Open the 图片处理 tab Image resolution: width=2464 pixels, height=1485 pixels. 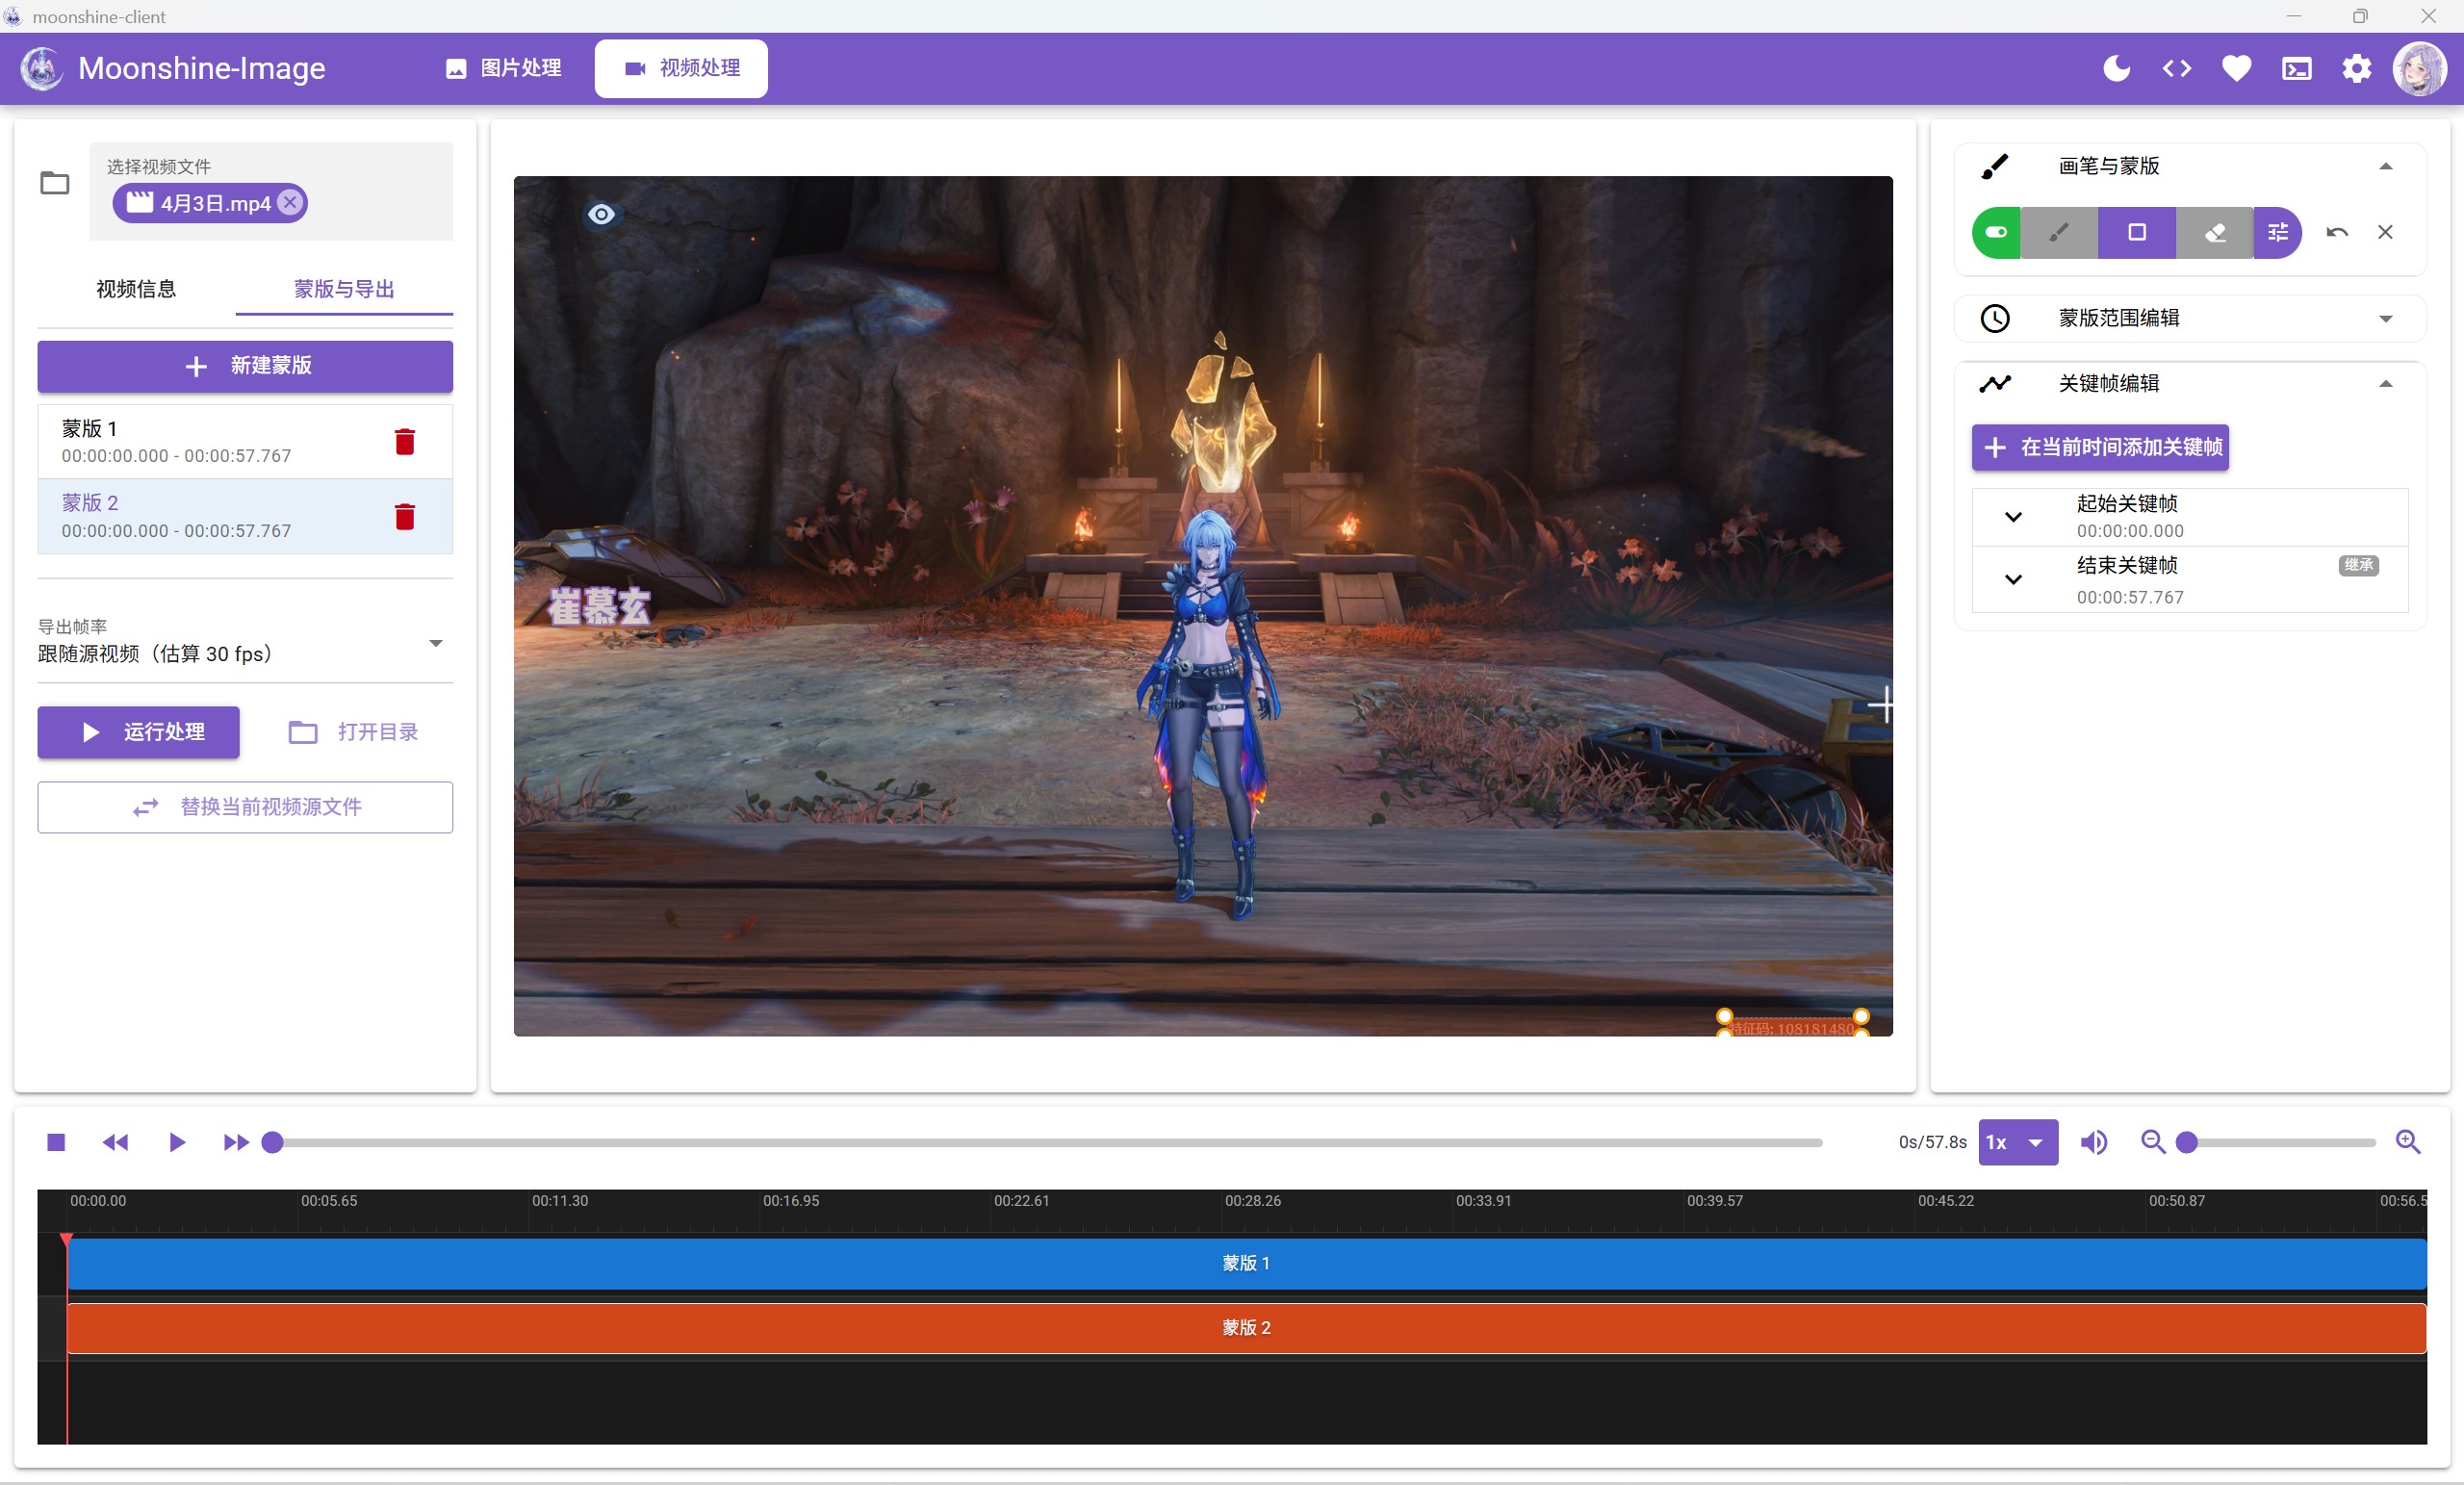503,68
